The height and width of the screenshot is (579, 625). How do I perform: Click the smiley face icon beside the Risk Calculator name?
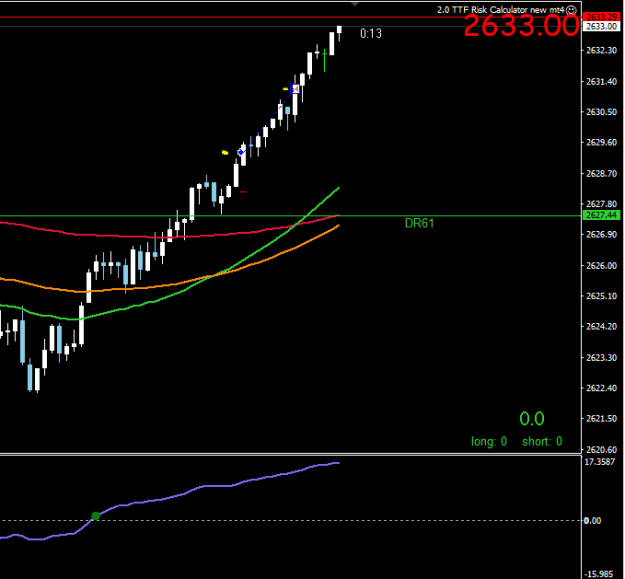click(x=571, y=10)
